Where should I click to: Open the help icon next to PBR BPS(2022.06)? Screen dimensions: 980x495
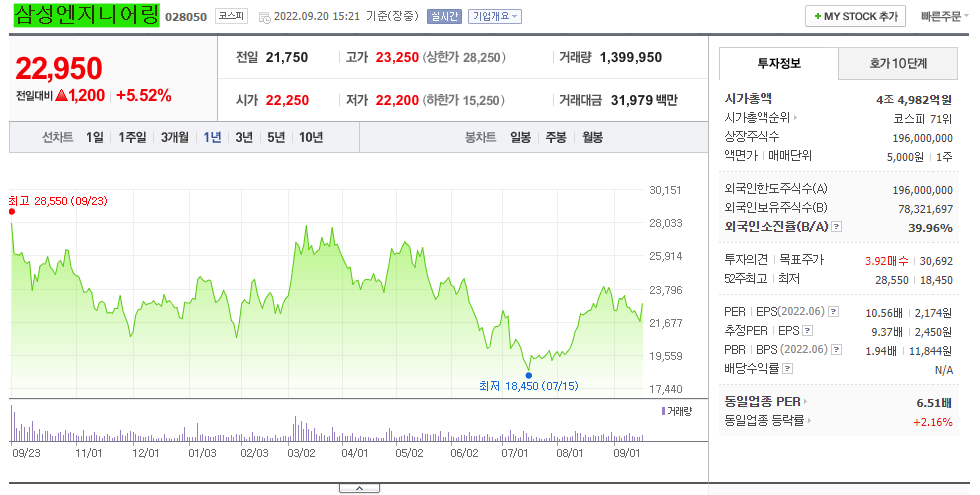point(837,350)
